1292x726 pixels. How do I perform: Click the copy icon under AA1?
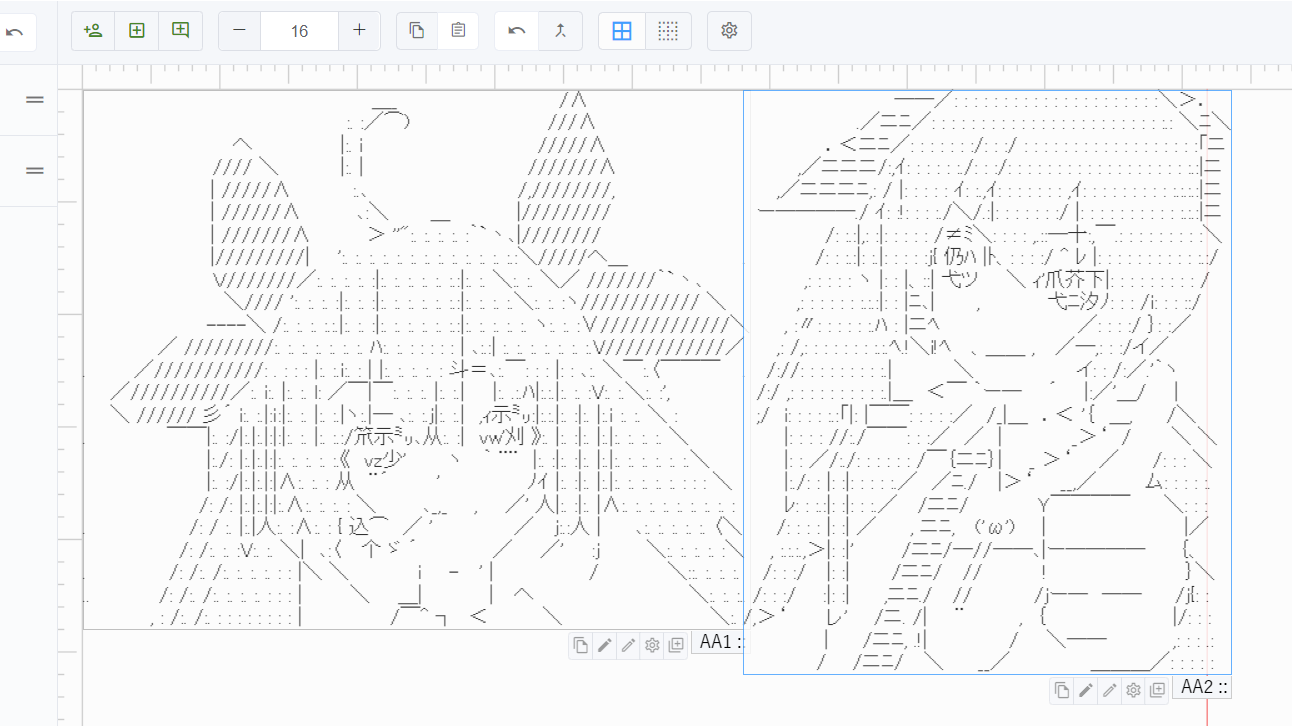(x=581, y=645)
